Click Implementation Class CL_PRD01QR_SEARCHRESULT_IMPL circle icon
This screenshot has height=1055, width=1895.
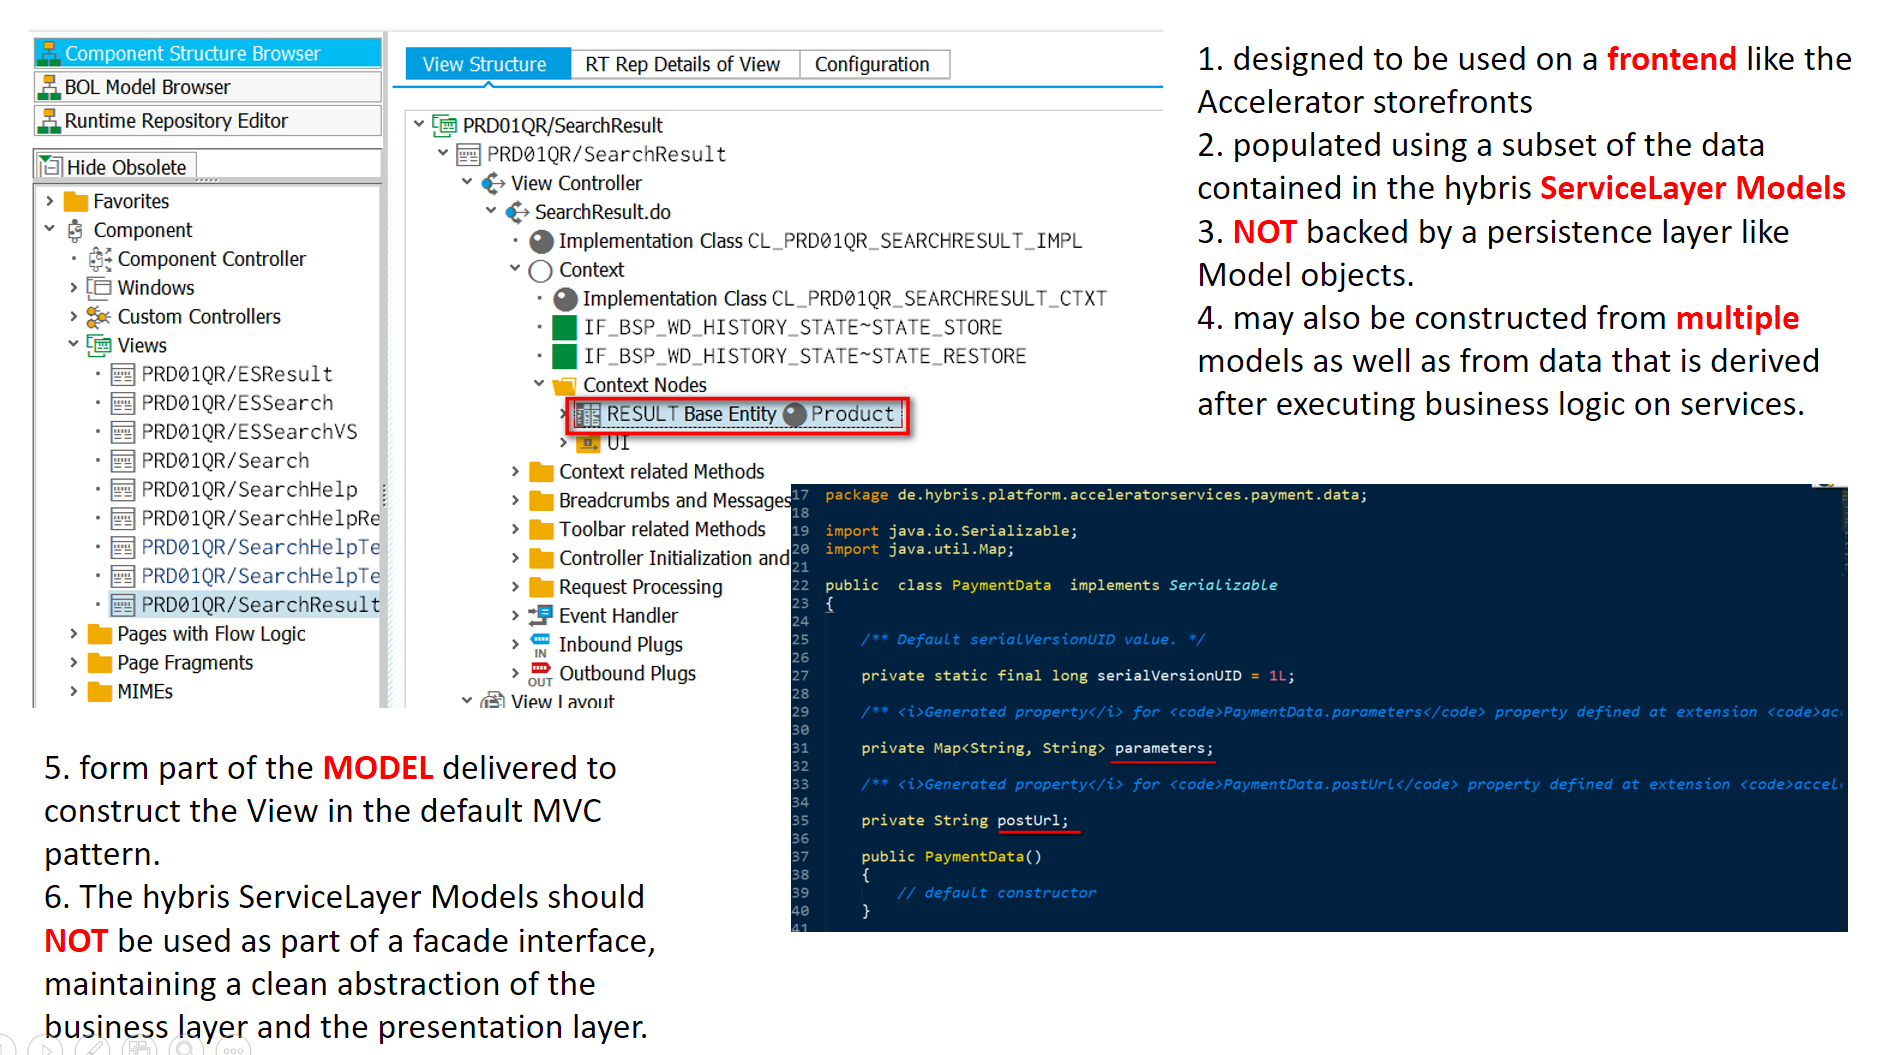541,241
